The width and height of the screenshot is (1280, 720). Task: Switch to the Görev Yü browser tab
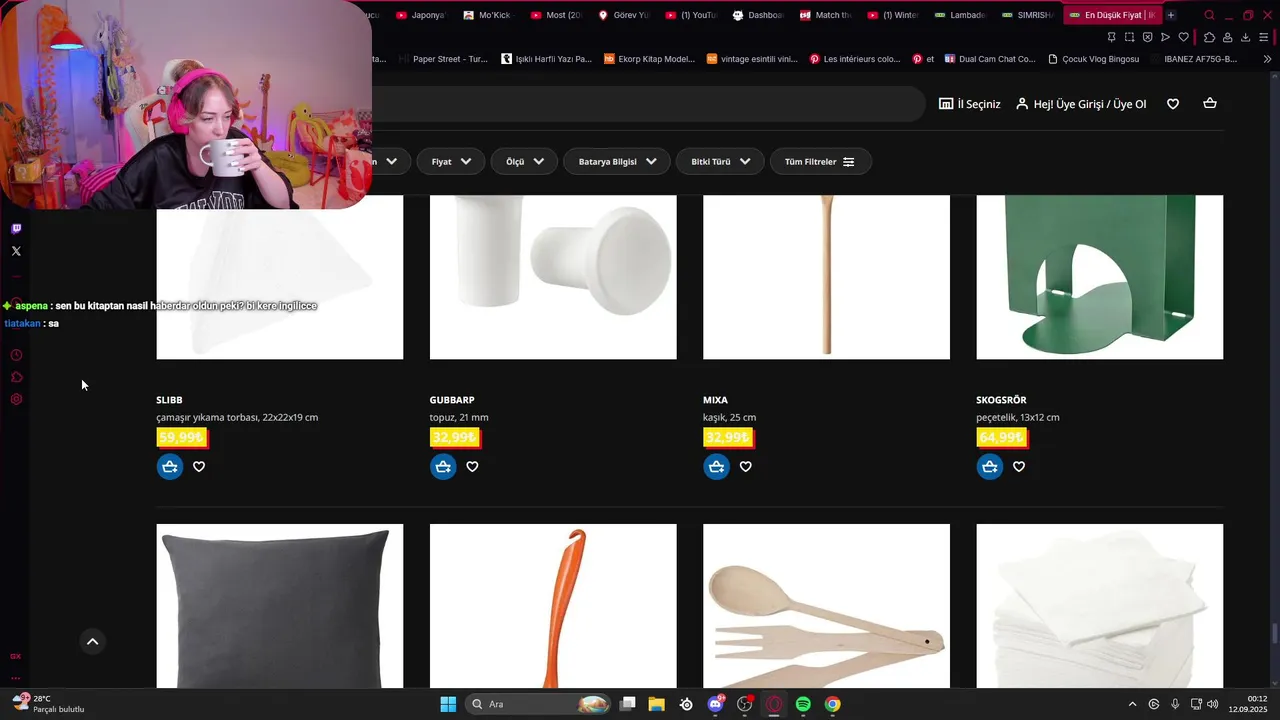click(x=624, y=15)
